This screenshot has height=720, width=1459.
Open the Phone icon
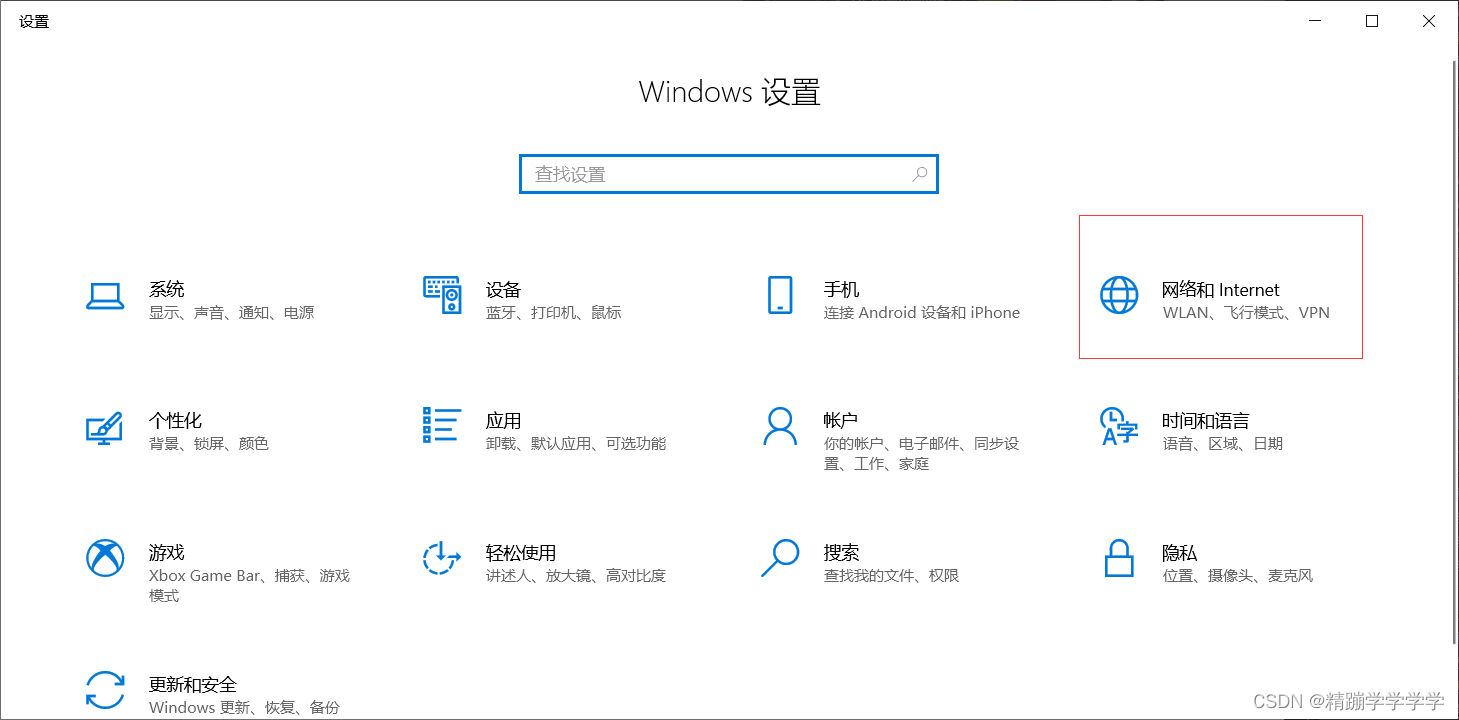(x=780, y=295)
